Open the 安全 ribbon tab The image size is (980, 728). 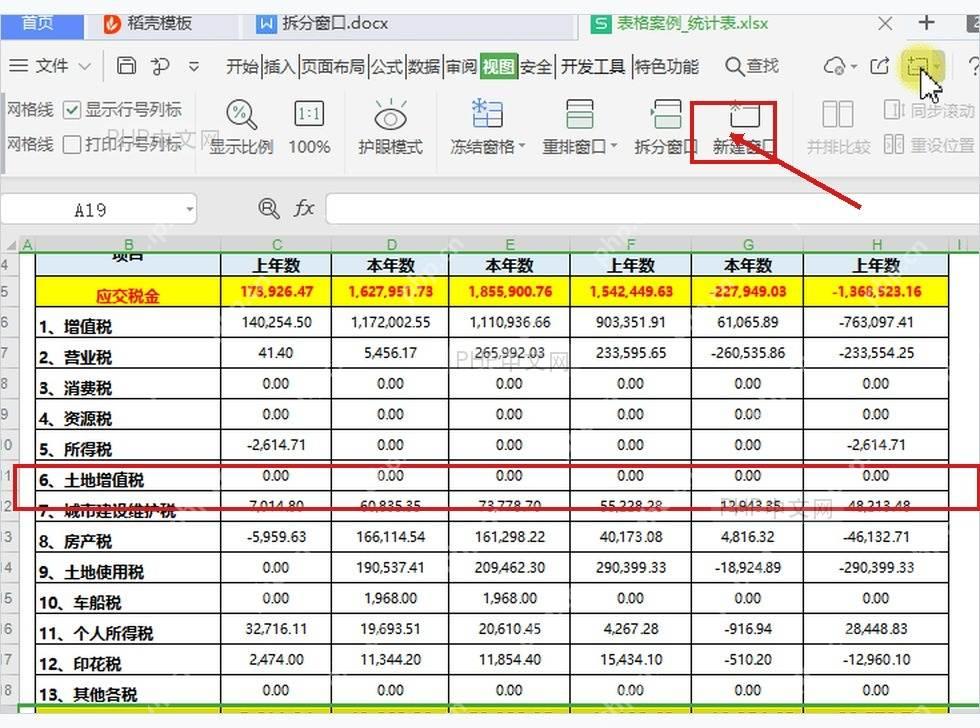[536, 66]
